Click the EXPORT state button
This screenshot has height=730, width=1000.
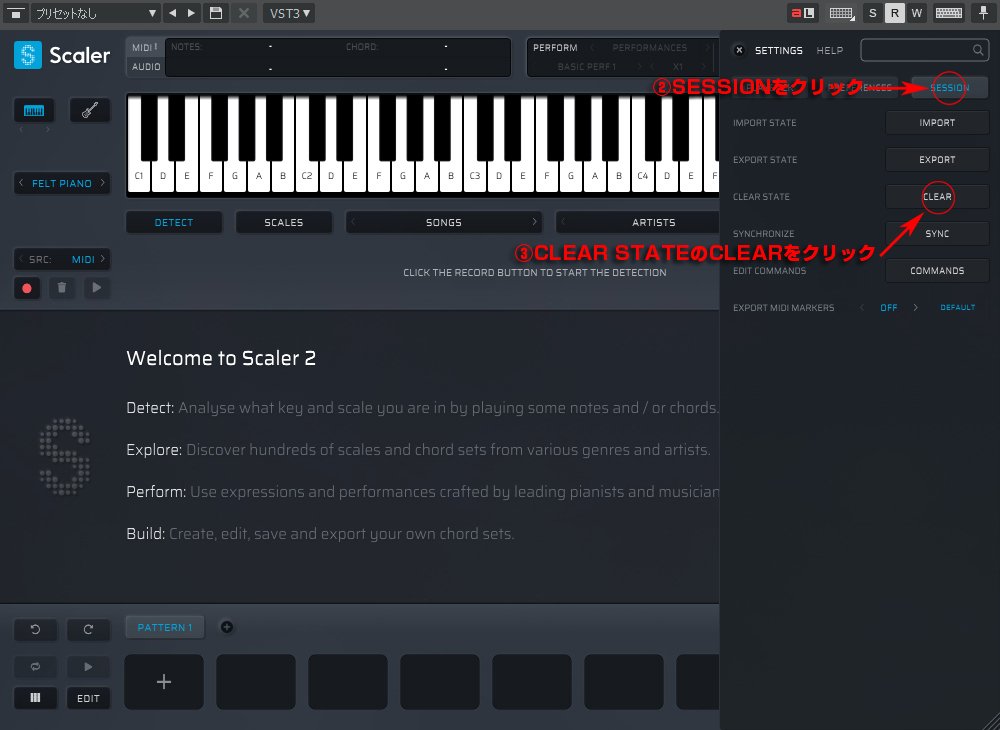point(937,159)
